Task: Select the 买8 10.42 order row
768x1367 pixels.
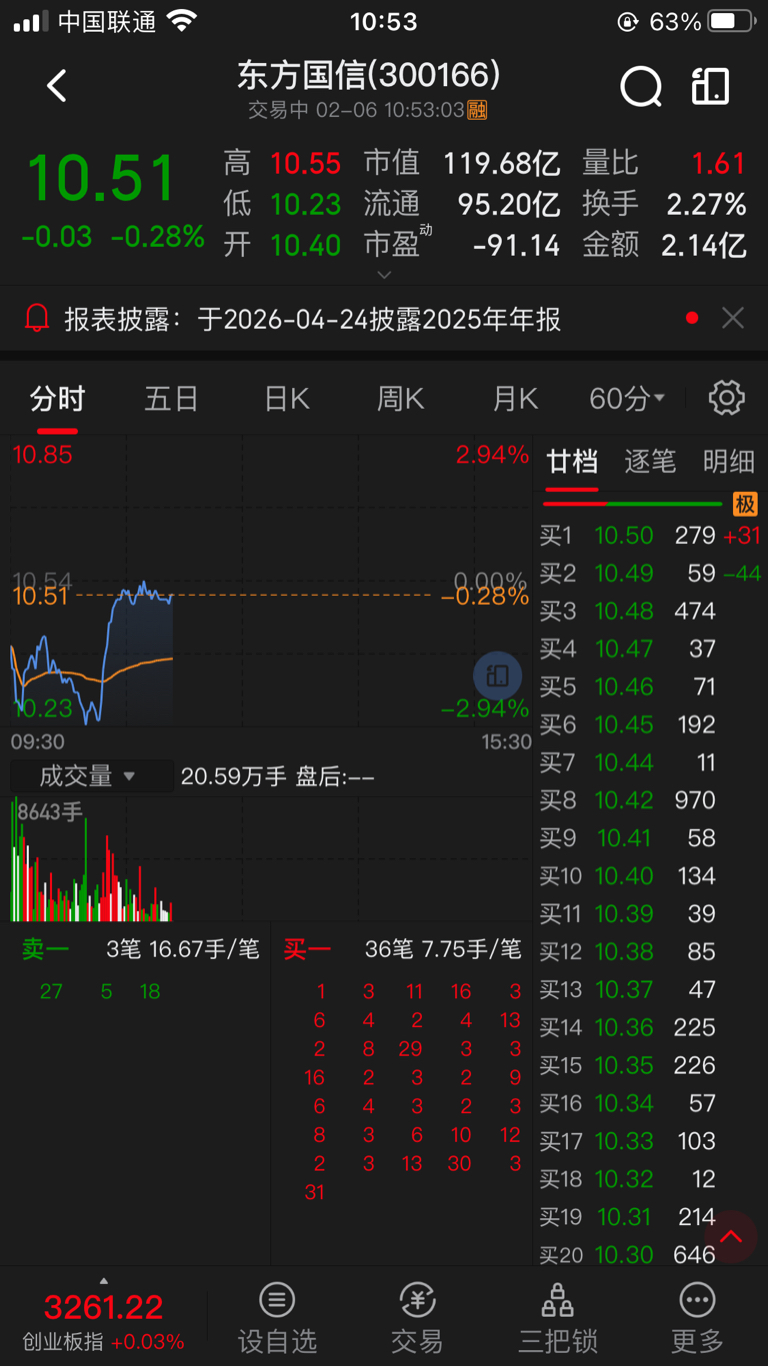Action: [x=650, y=800]
